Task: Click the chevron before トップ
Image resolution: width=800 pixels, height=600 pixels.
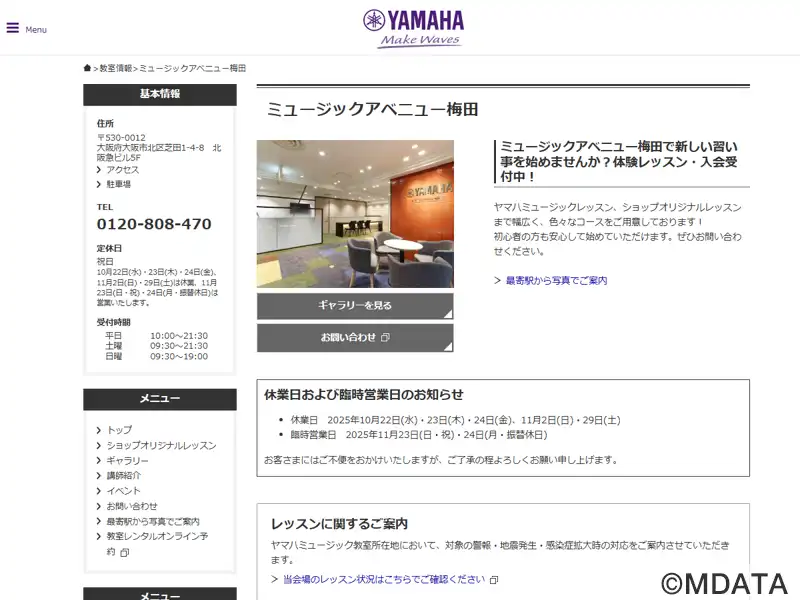Action: 99,430
